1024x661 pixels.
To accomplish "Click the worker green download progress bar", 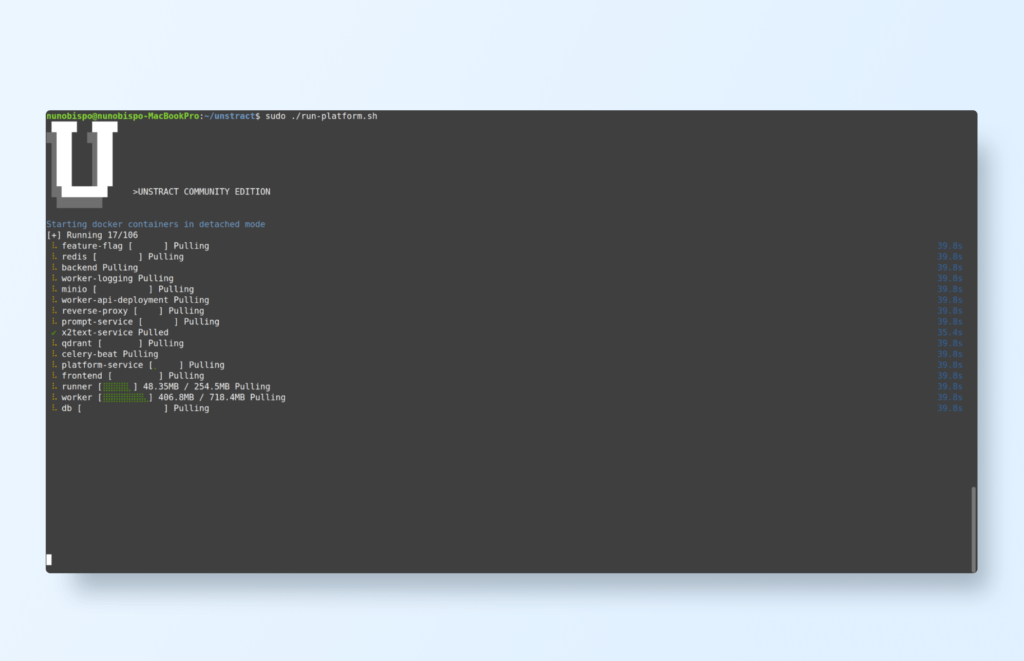I will point(125,397).
